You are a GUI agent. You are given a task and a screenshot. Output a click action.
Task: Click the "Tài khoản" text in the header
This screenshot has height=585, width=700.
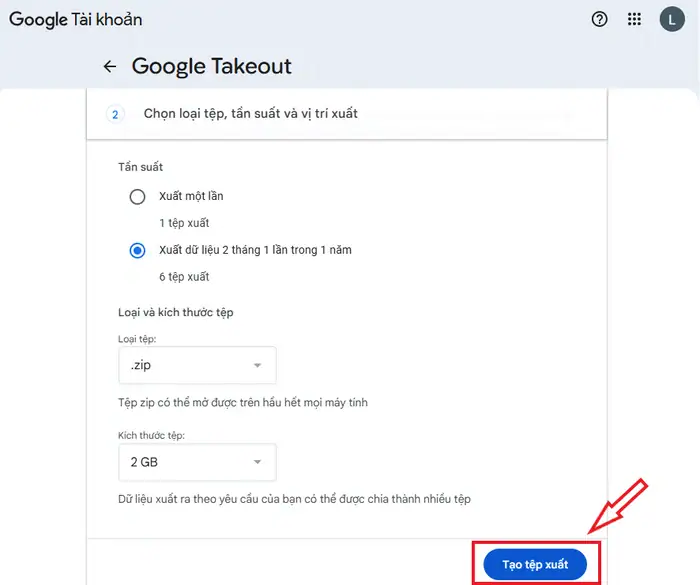107,19
